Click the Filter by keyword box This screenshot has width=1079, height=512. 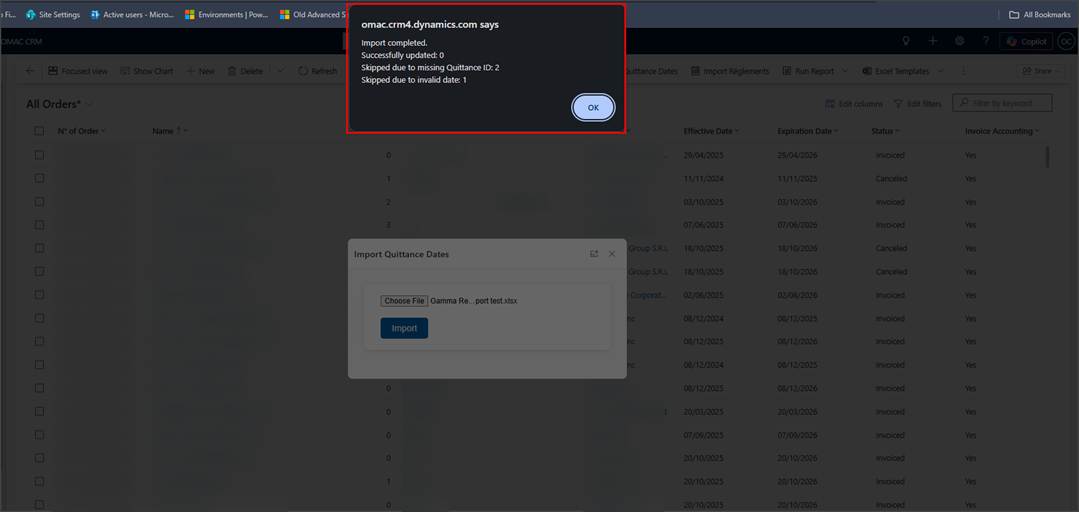coord(1003,103)
